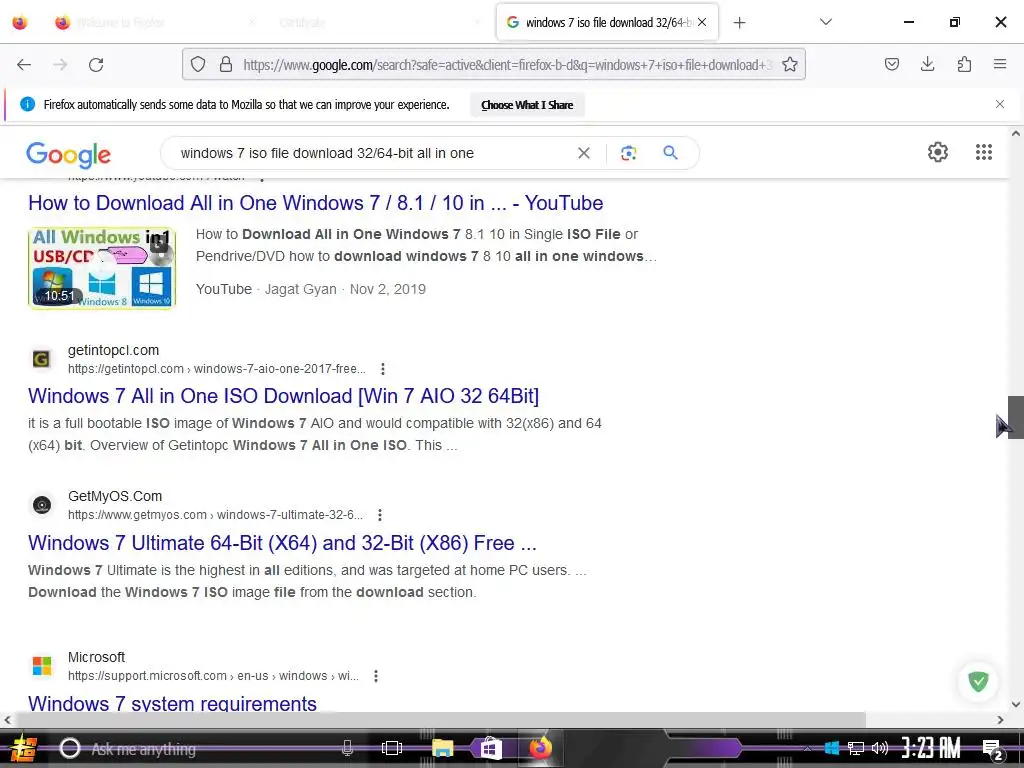1024x768 pixels.
Task: Open the Google apps grid
Action: [984, 152]
